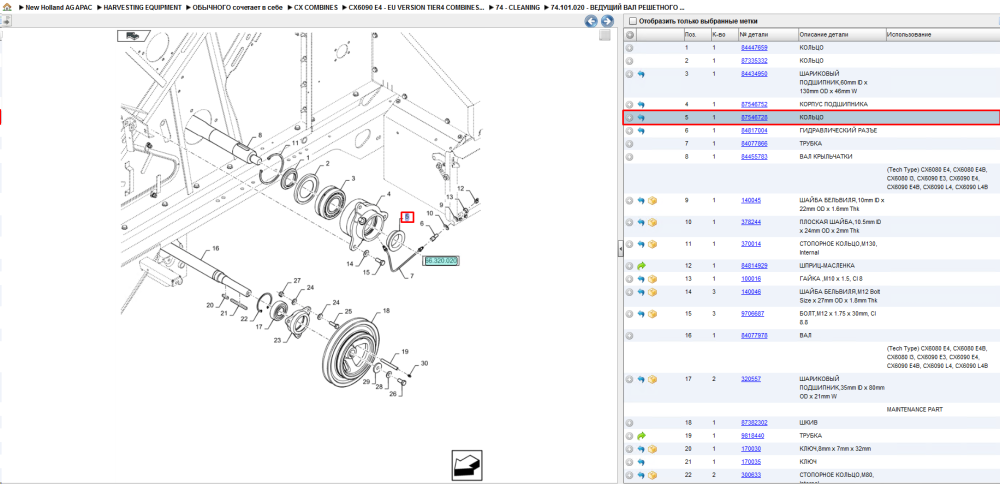Click the green arrow icon for part 9818440
The width and height of the screenshot is (1000, 484).
point(641,436)
